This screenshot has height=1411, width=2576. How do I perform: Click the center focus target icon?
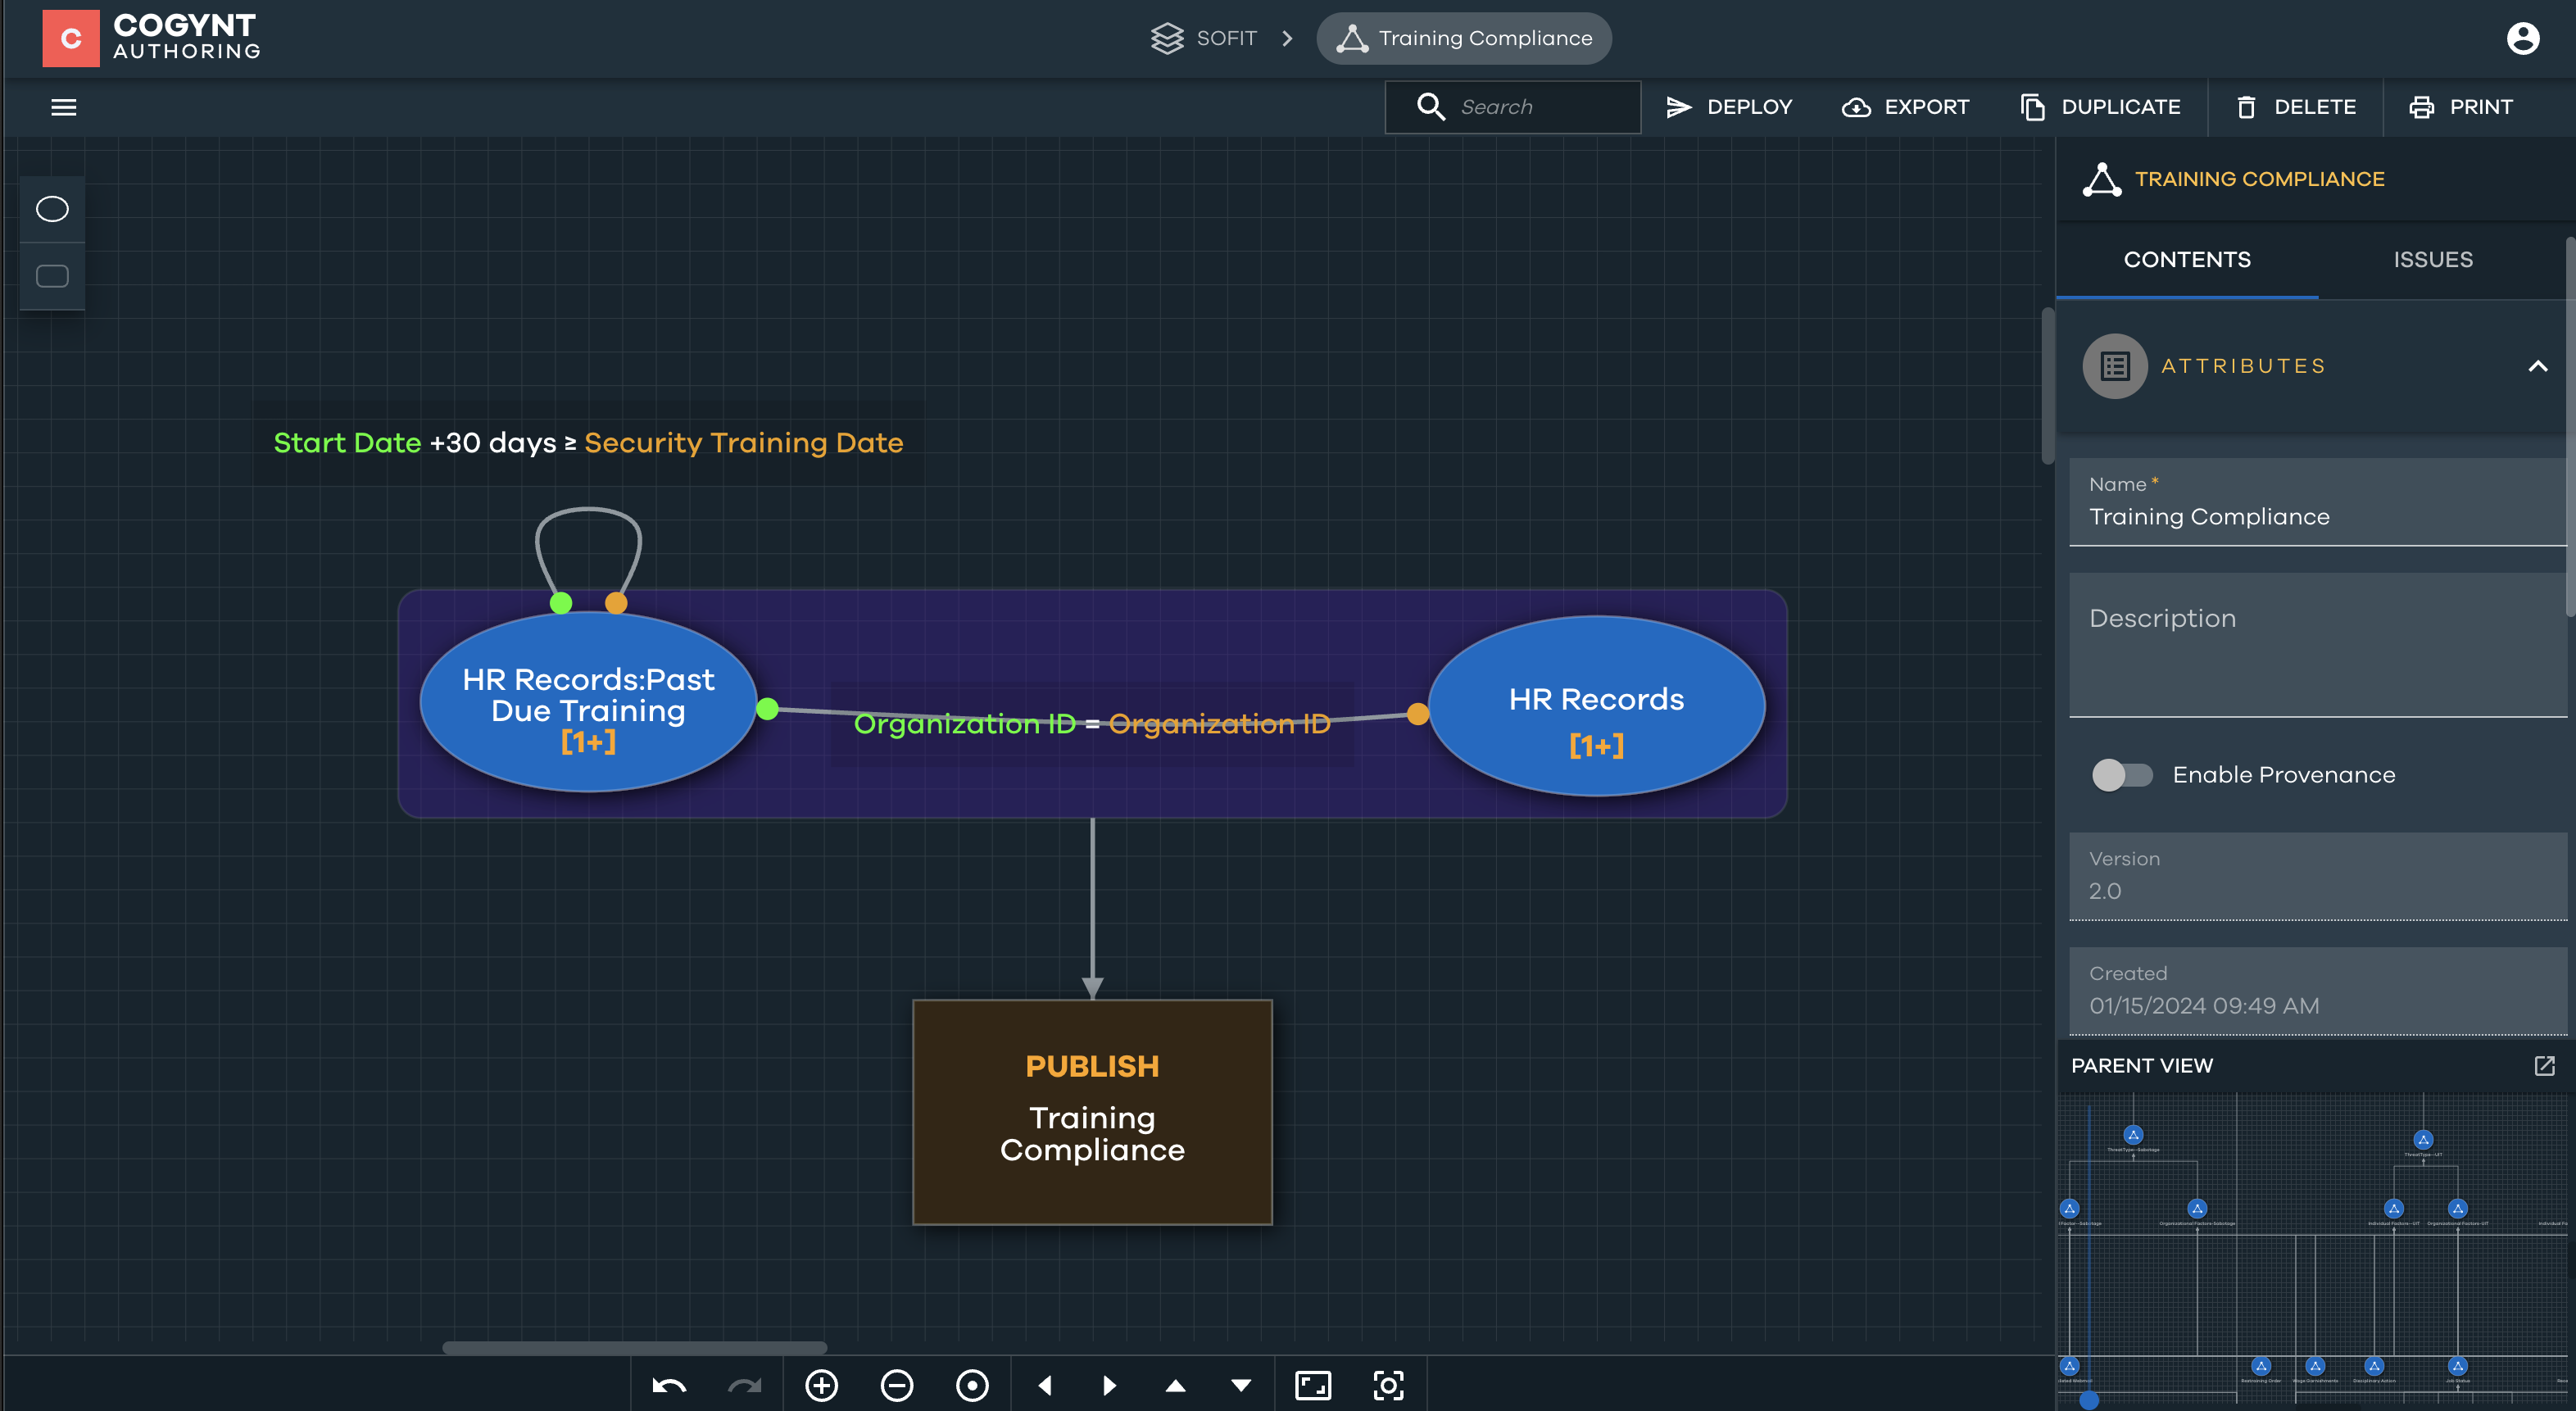1388,1385
